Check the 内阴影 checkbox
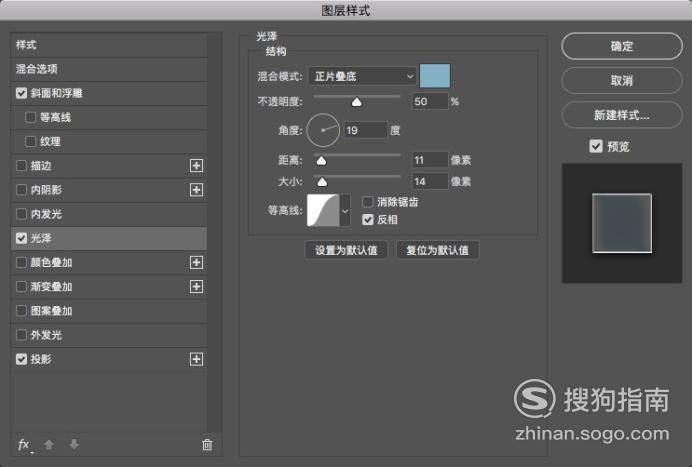Image resolution: width=692 pixels, height=467 pixels. [x=21, y=190]
